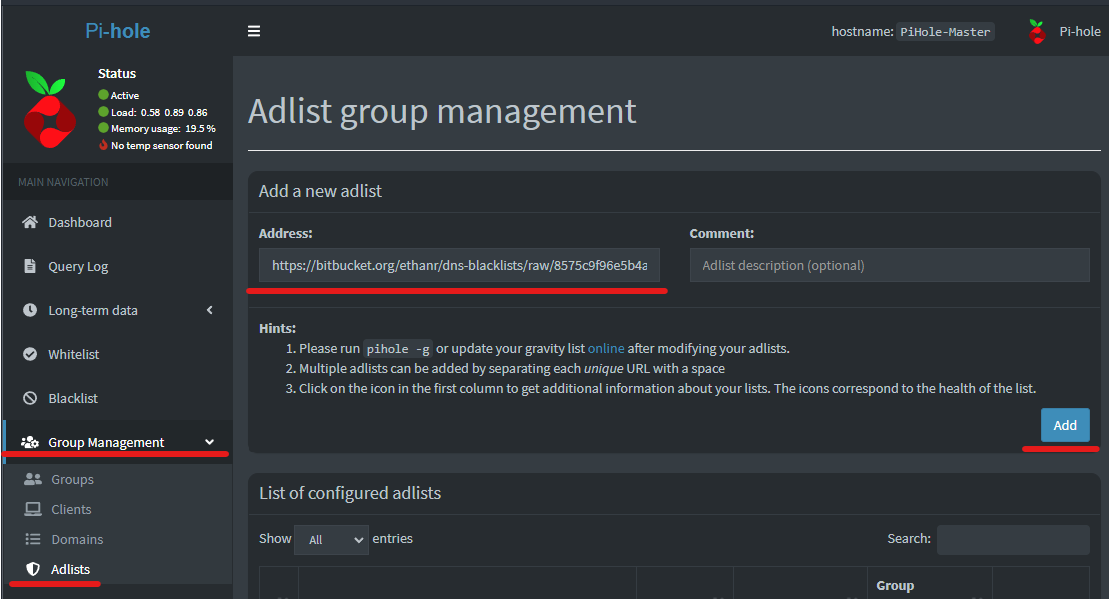The height and width of the screenshot is (599, 1109).
Task: Click the Adlists megaphone icon
Action: click(x=34, y=569)
